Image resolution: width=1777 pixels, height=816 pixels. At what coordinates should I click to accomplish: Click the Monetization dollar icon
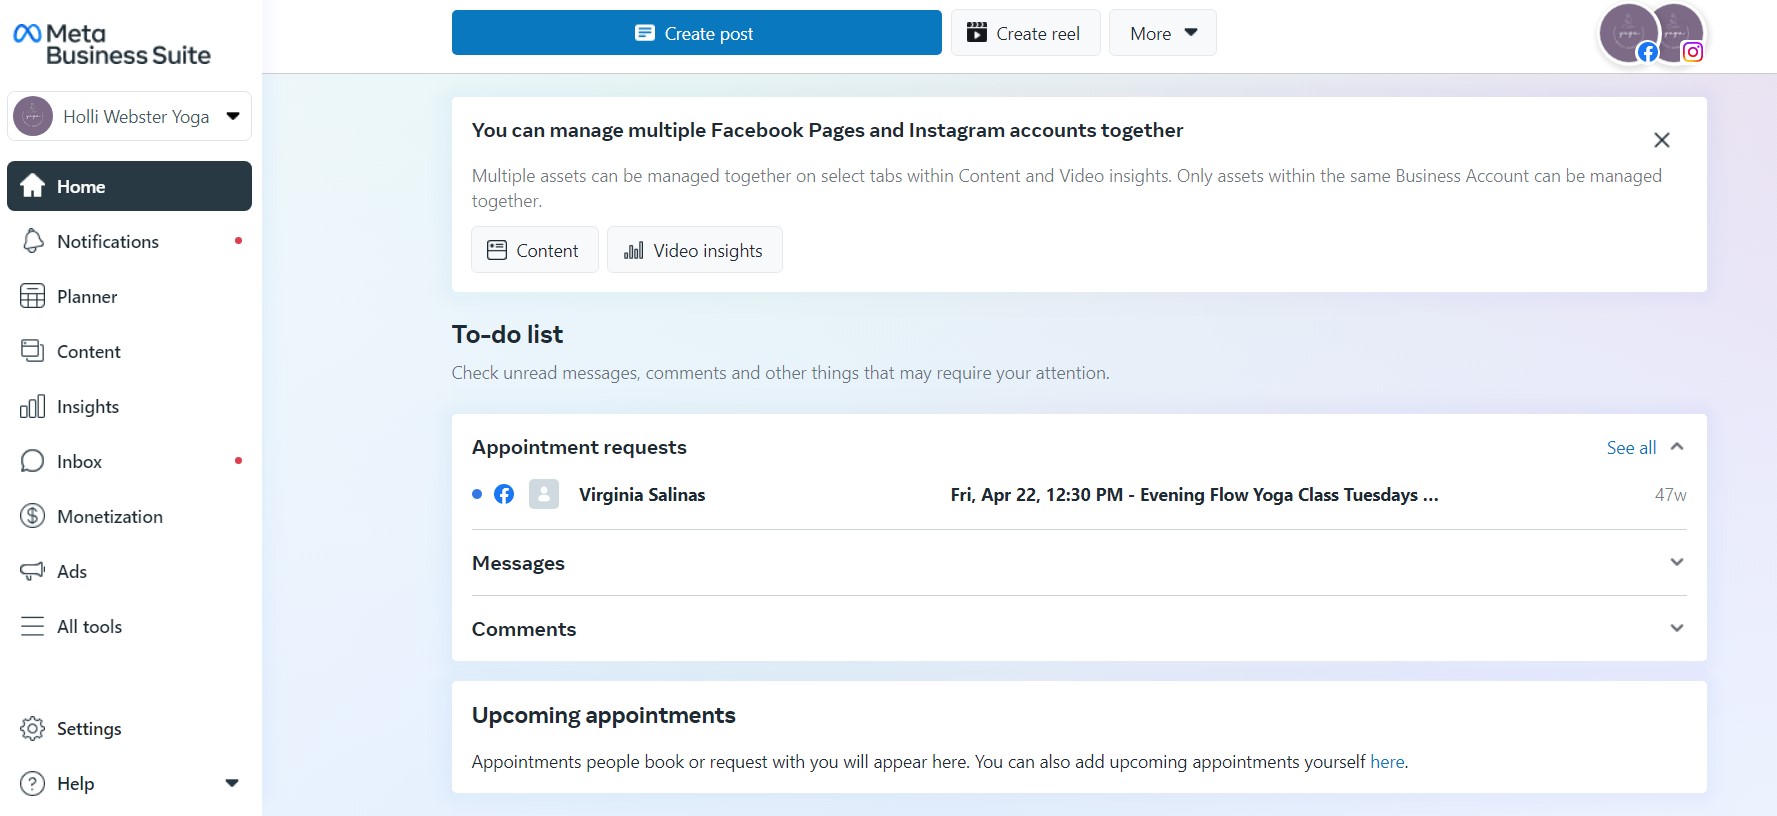[33, 516]
